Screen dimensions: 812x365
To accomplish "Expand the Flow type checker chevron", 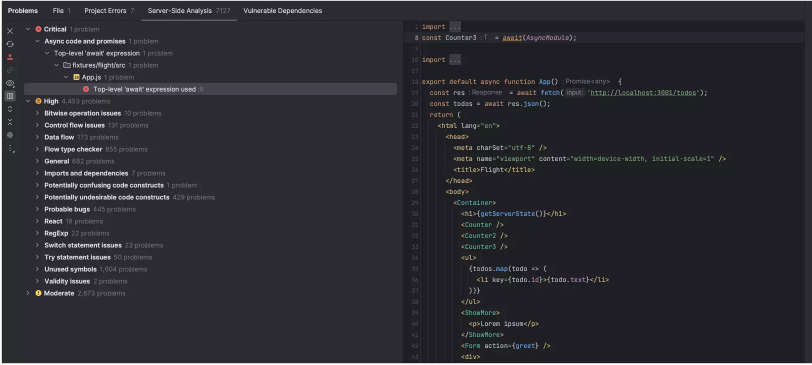I will (x=37, y=149).
